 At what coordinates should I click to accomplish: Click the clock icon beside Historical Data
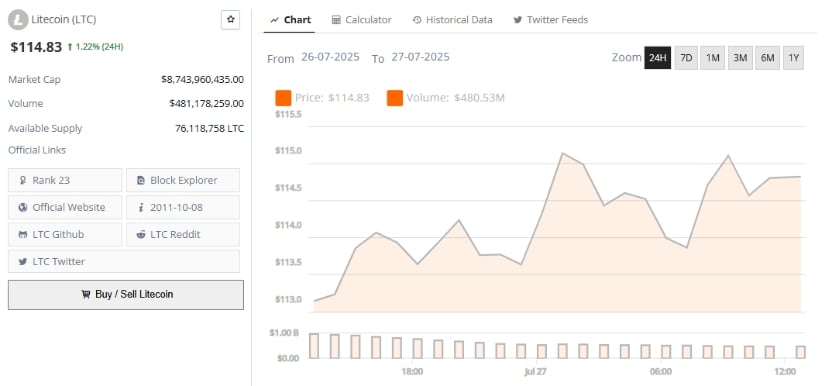(x=417, y=20)
